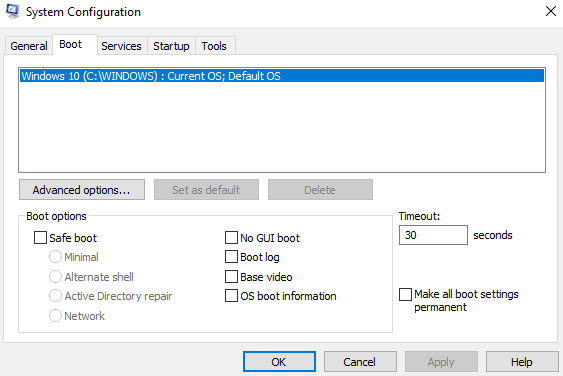563x376 pixels.
Task: Close the System Configuration window
Action: (550, 11)
